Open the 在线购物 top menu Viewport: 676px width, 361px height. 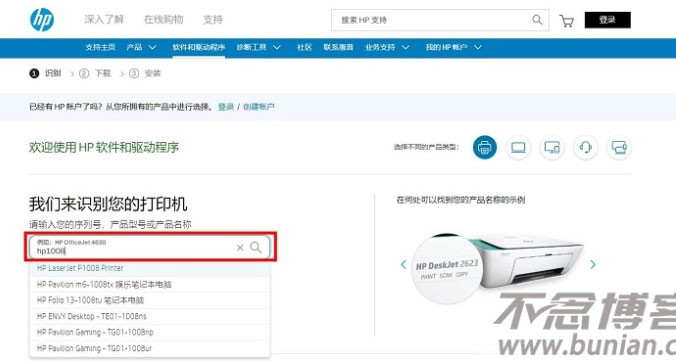[x=163, y=19]
